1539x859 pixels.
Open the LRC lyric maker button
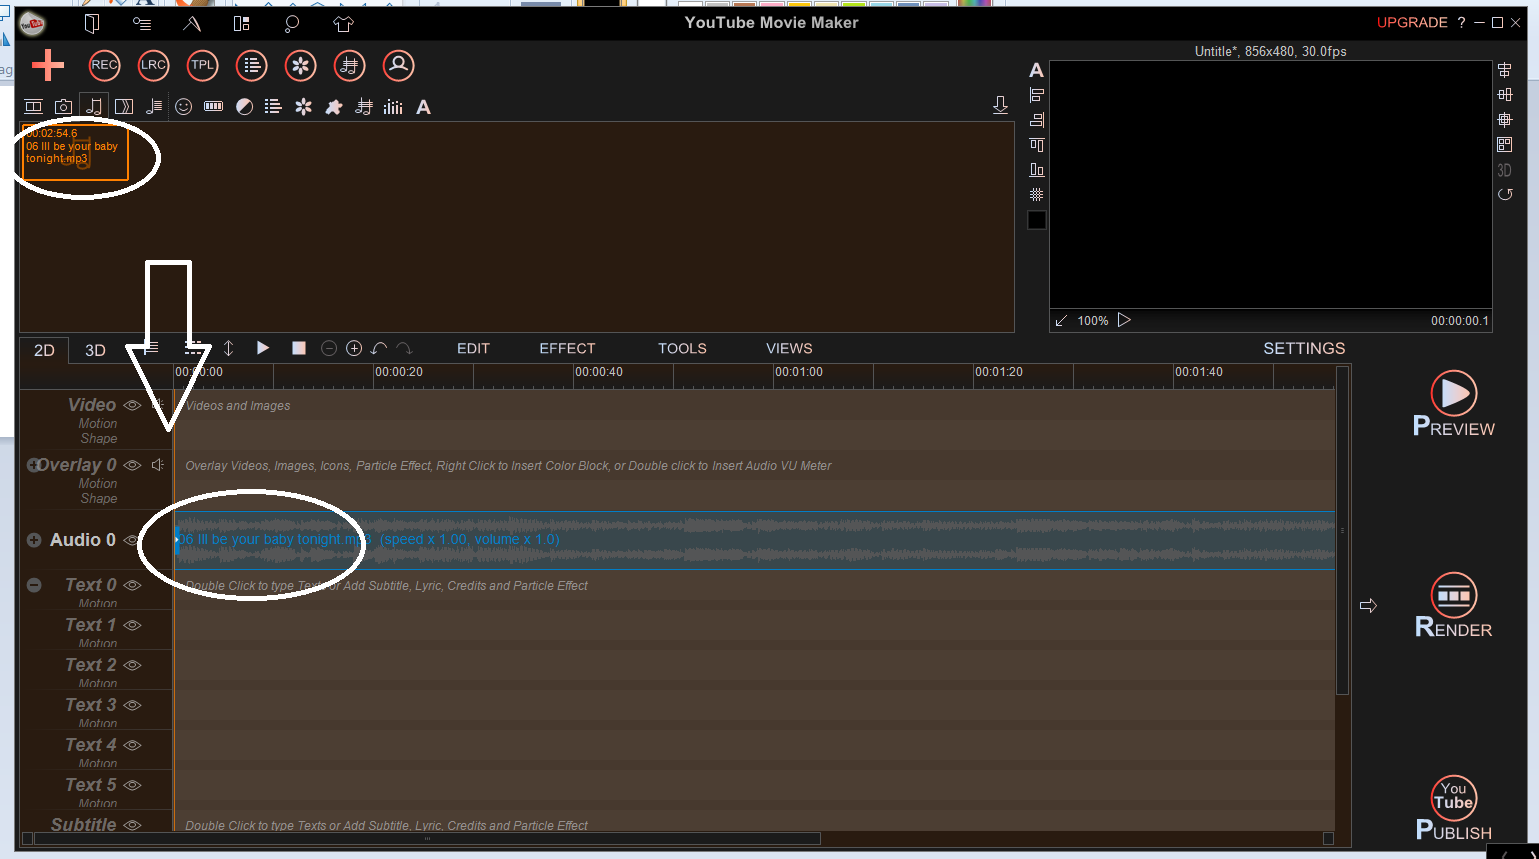pos(153,65)
